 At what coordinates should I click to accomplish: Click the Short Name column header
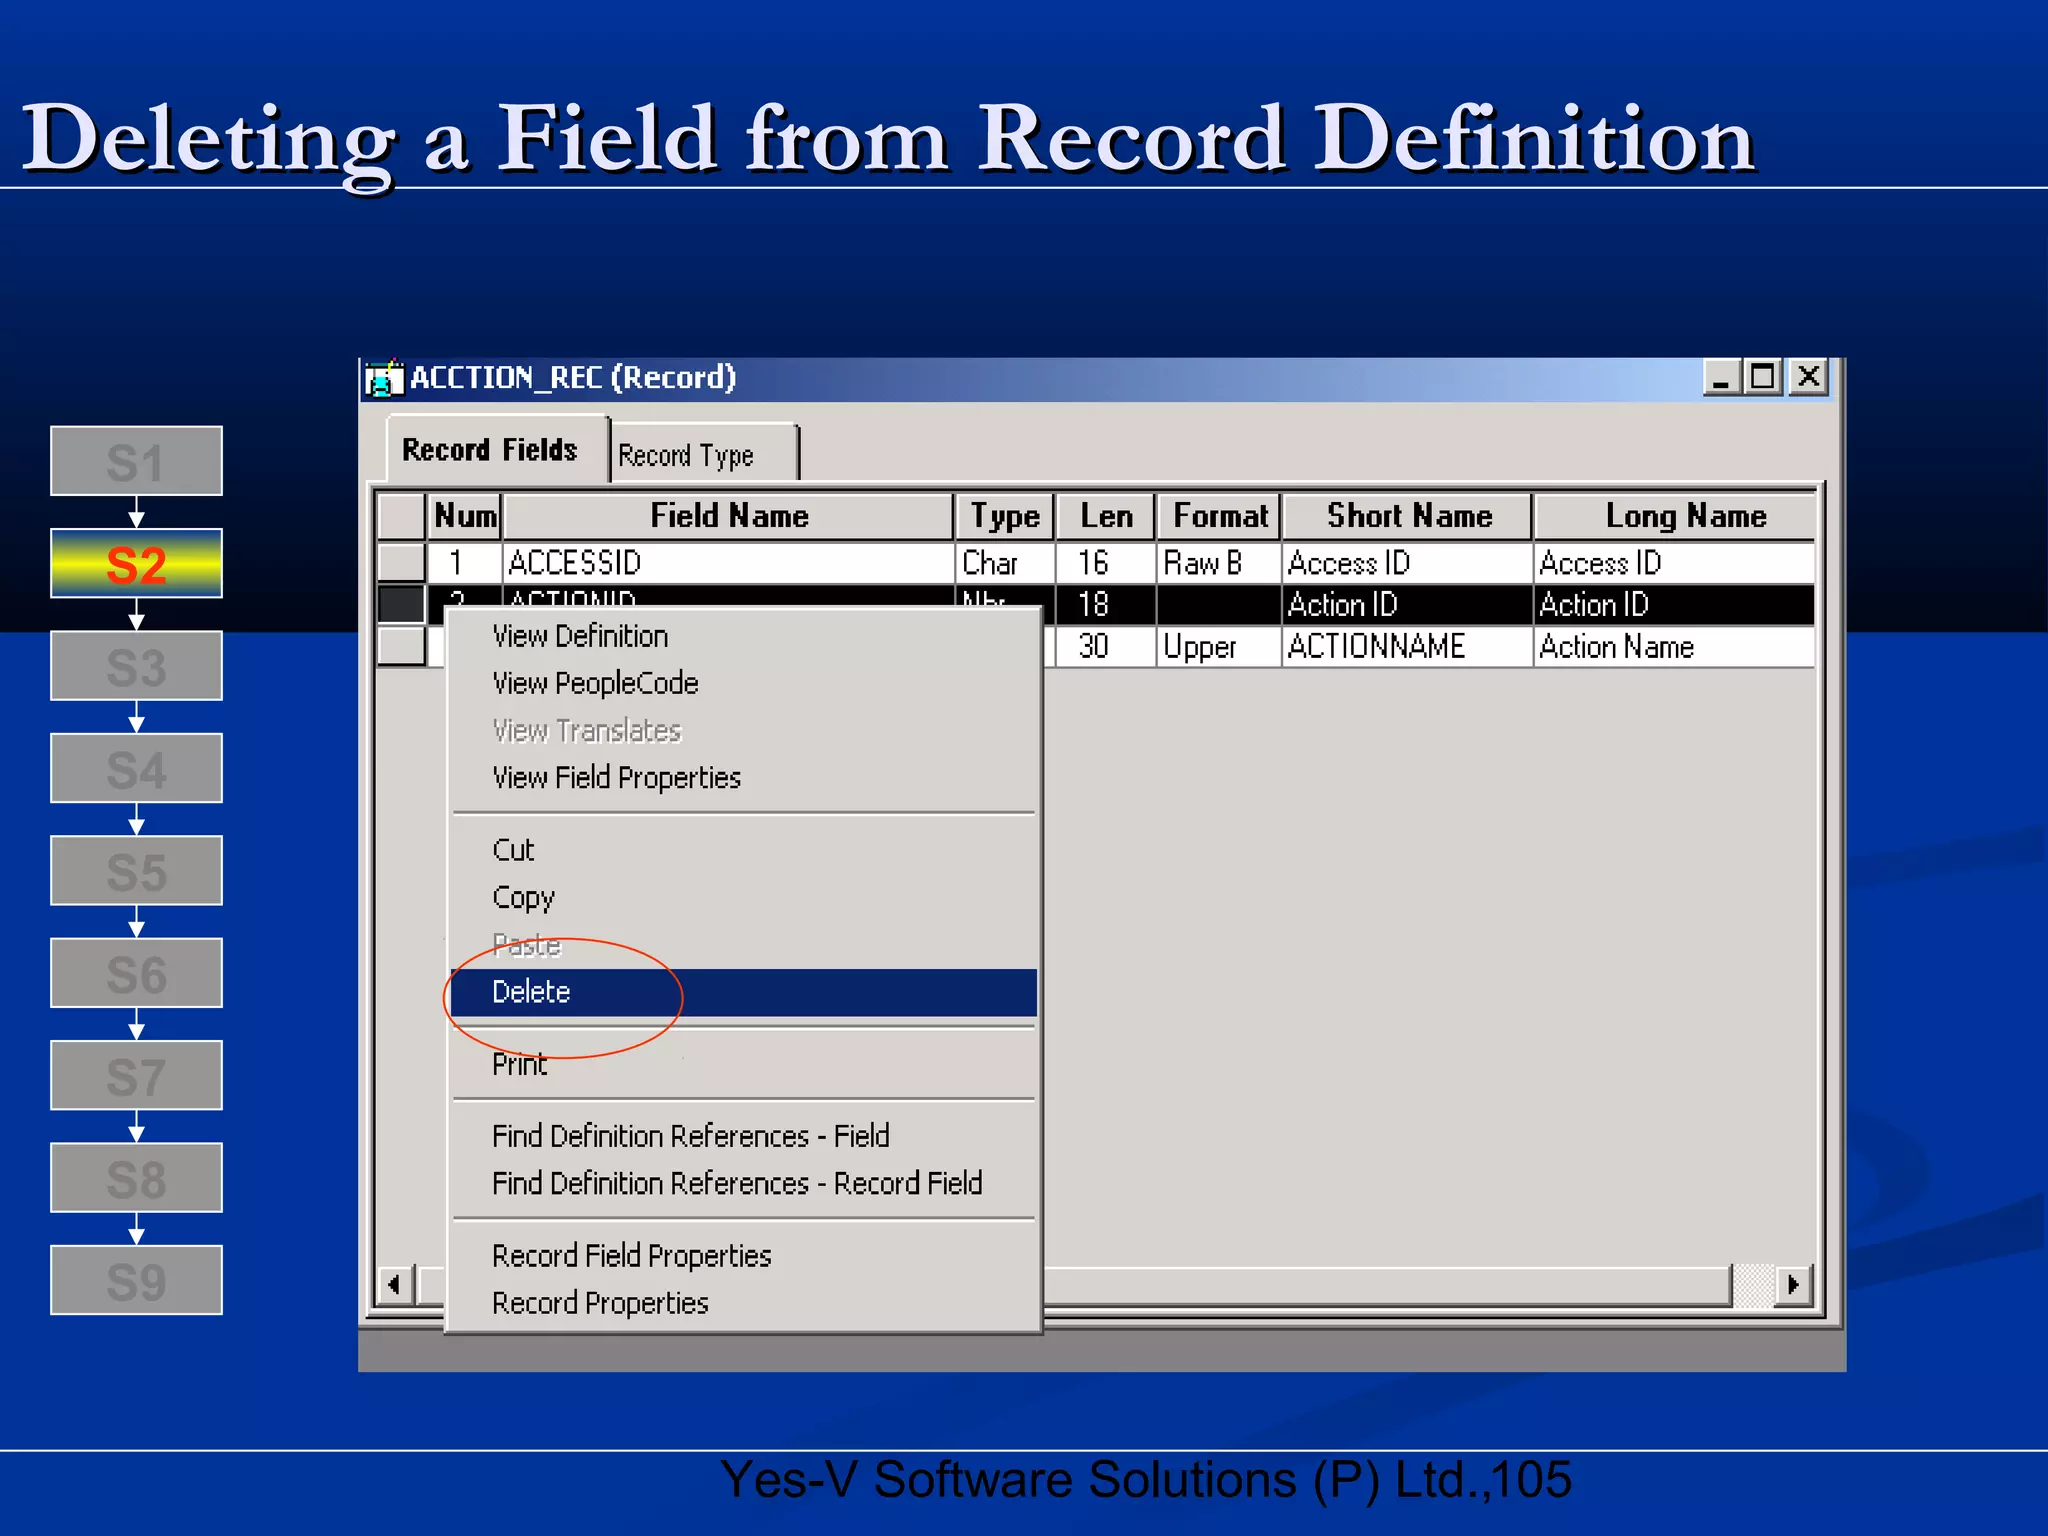click(x=1408, y=516)
